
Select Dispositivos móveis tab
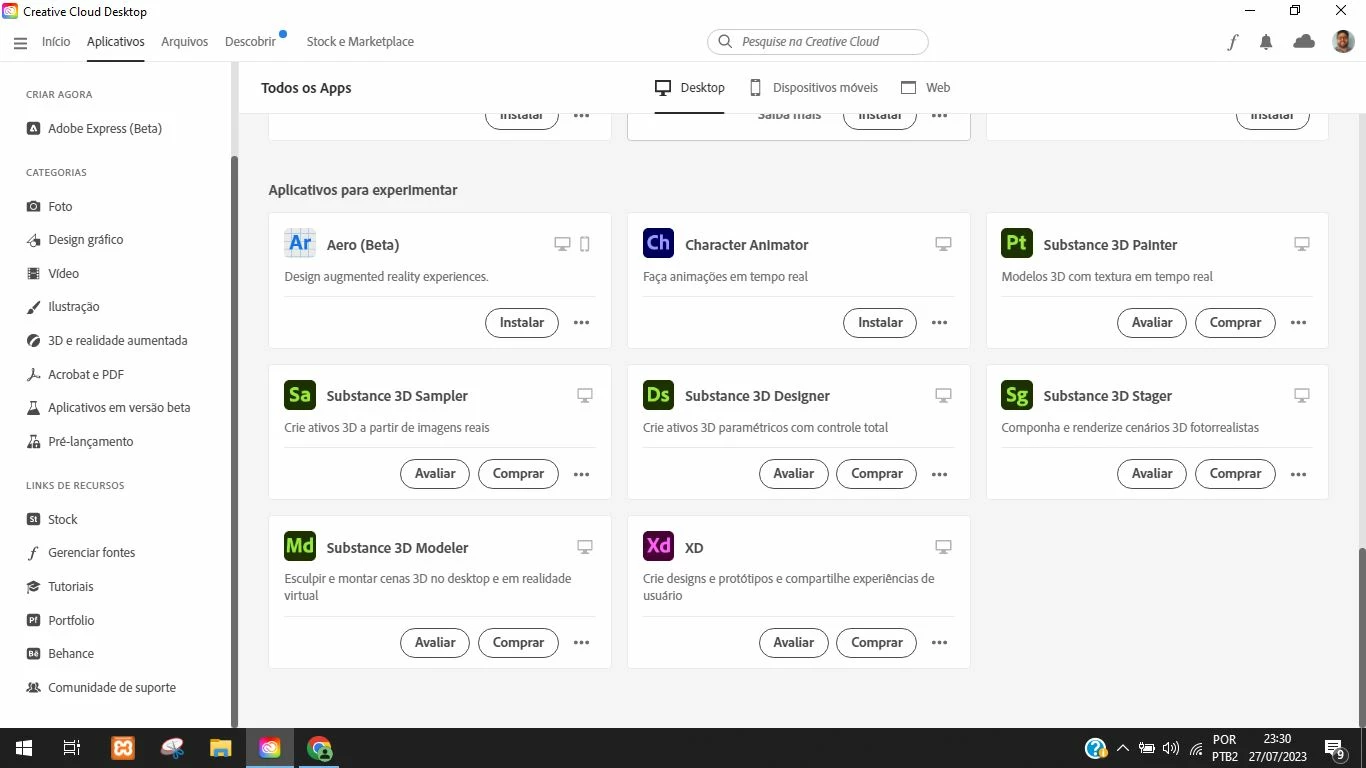[x=814, y=87]
